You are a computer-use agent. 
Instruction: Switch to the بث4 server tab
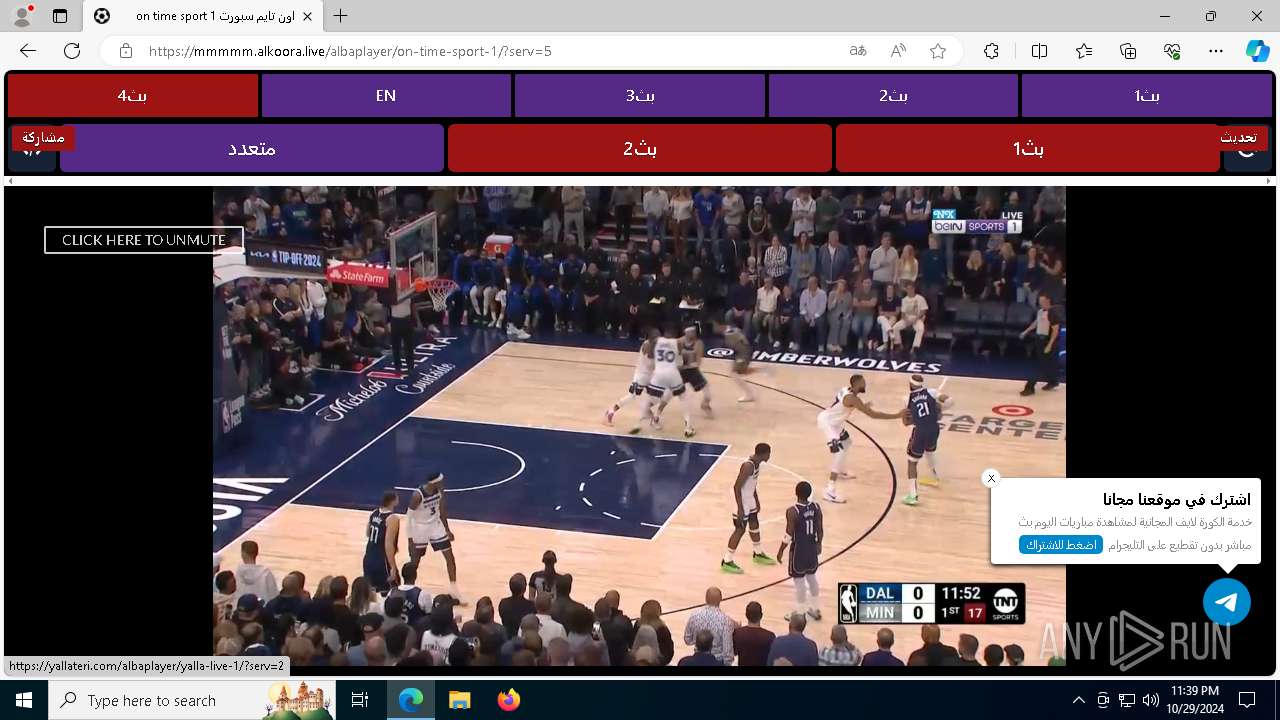tap(133, 96)
